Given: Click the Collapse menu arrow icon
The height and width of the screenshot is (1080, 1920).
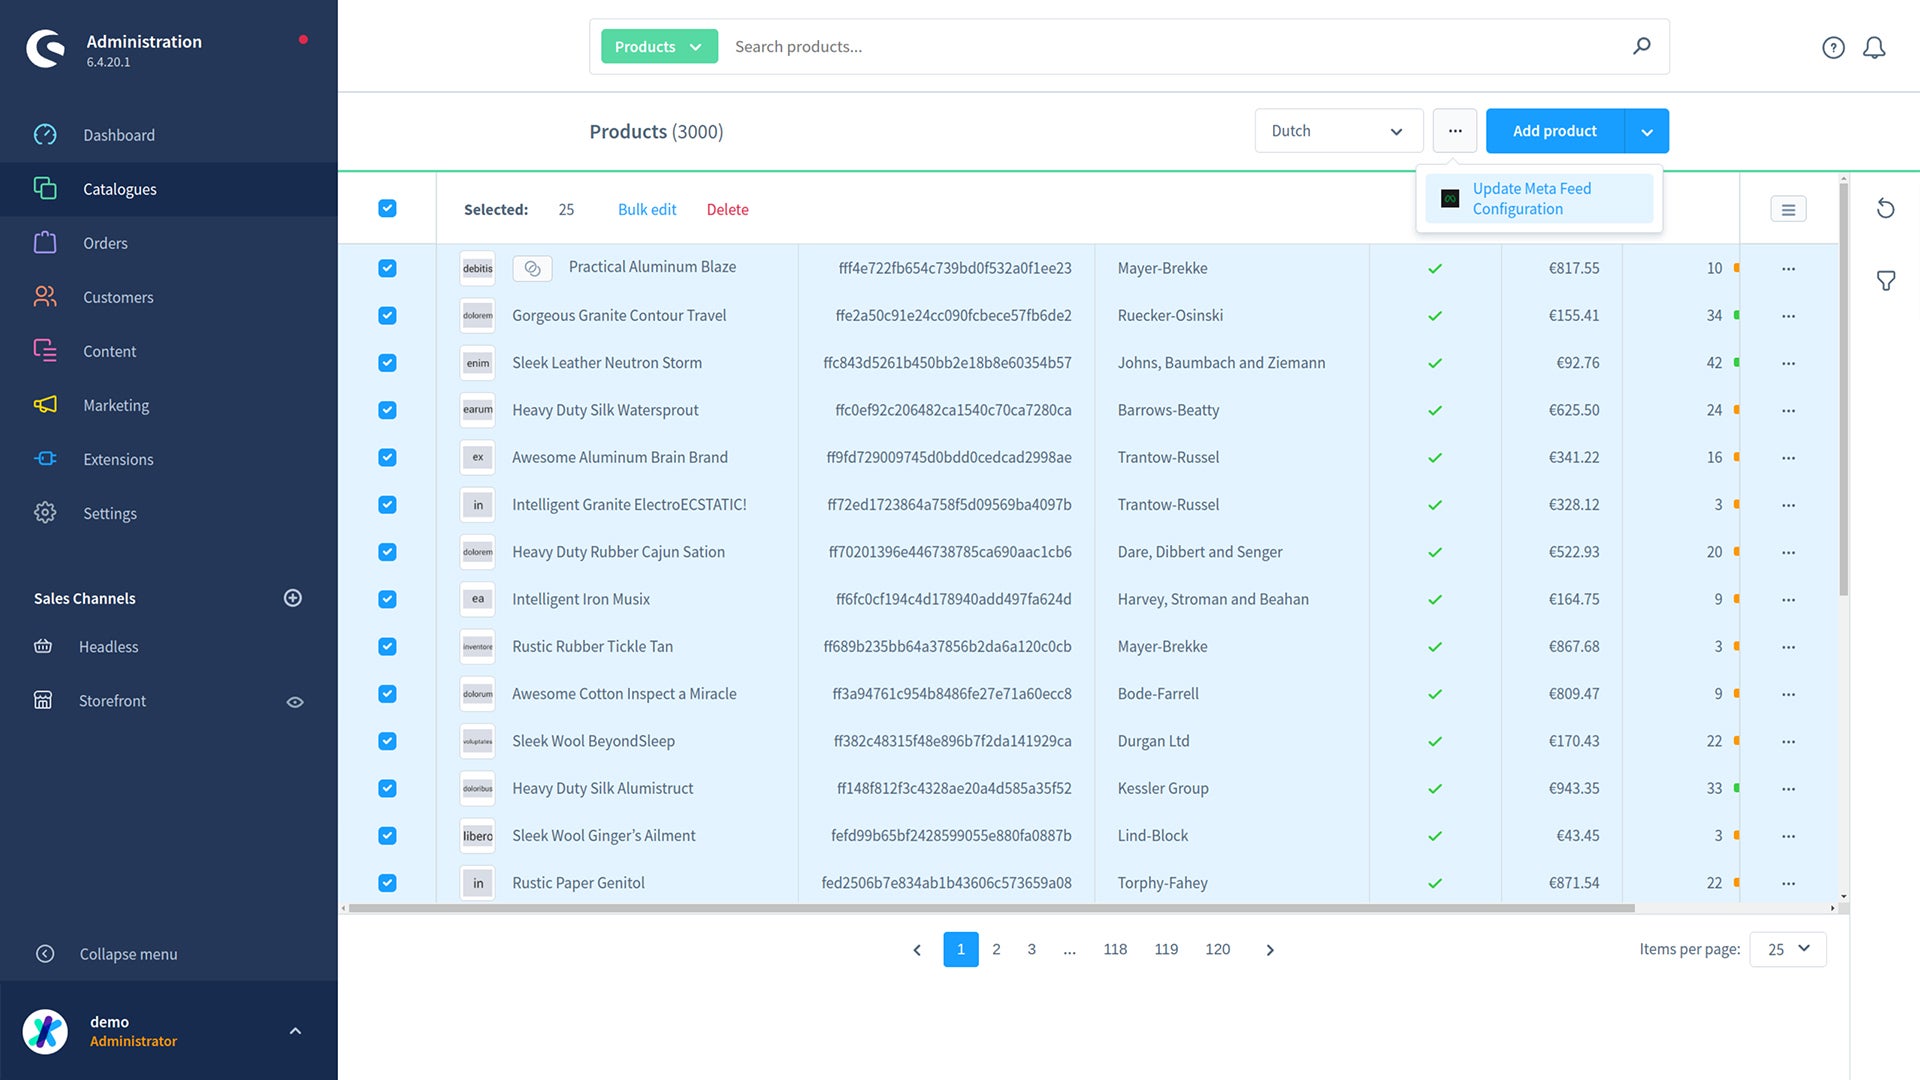Looking at the screenshot, I should click(x=45, y=954).
